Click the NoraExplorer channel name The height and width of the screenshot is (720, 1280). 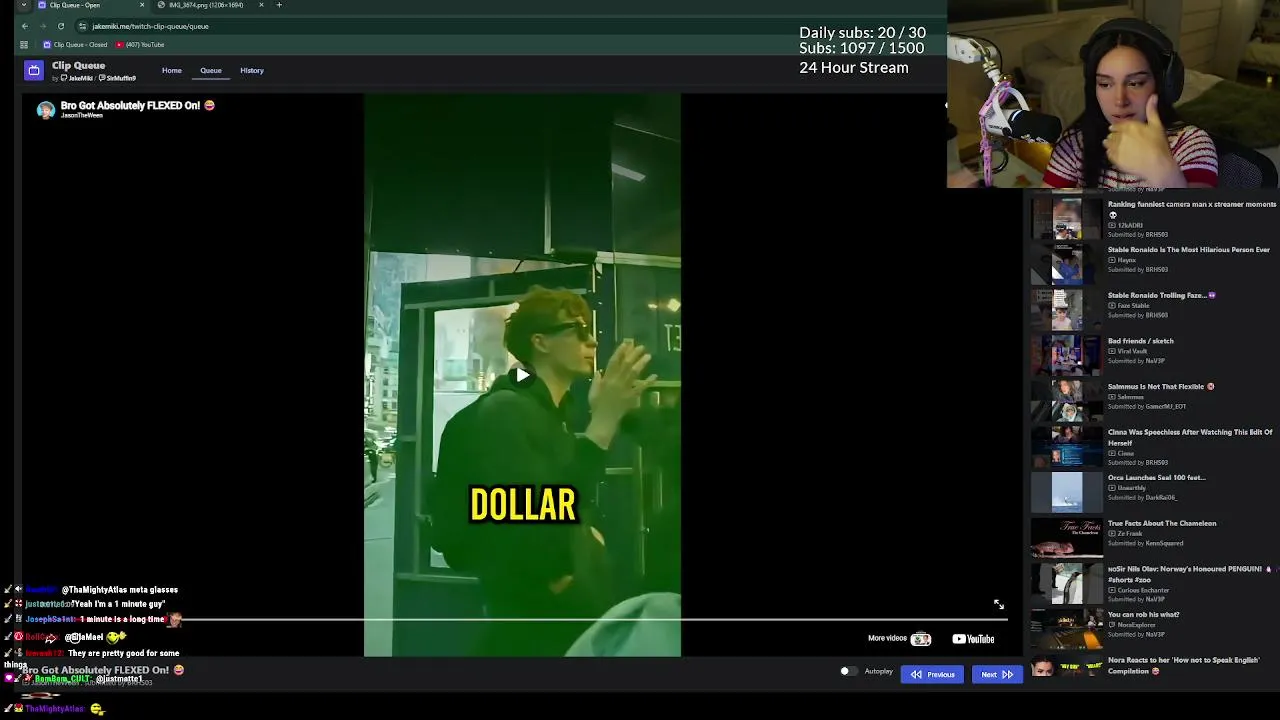[x=1137, y=626]
